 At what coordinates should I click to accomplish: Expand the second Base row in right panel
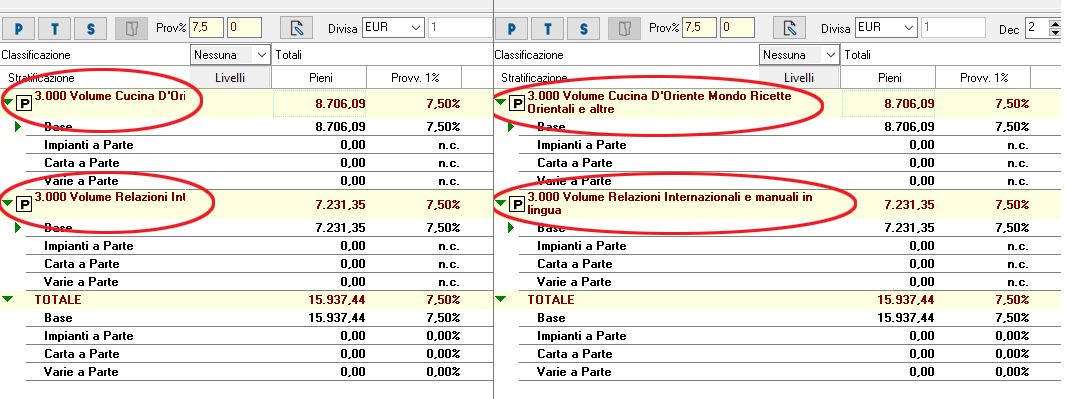(x=511, y=227)
